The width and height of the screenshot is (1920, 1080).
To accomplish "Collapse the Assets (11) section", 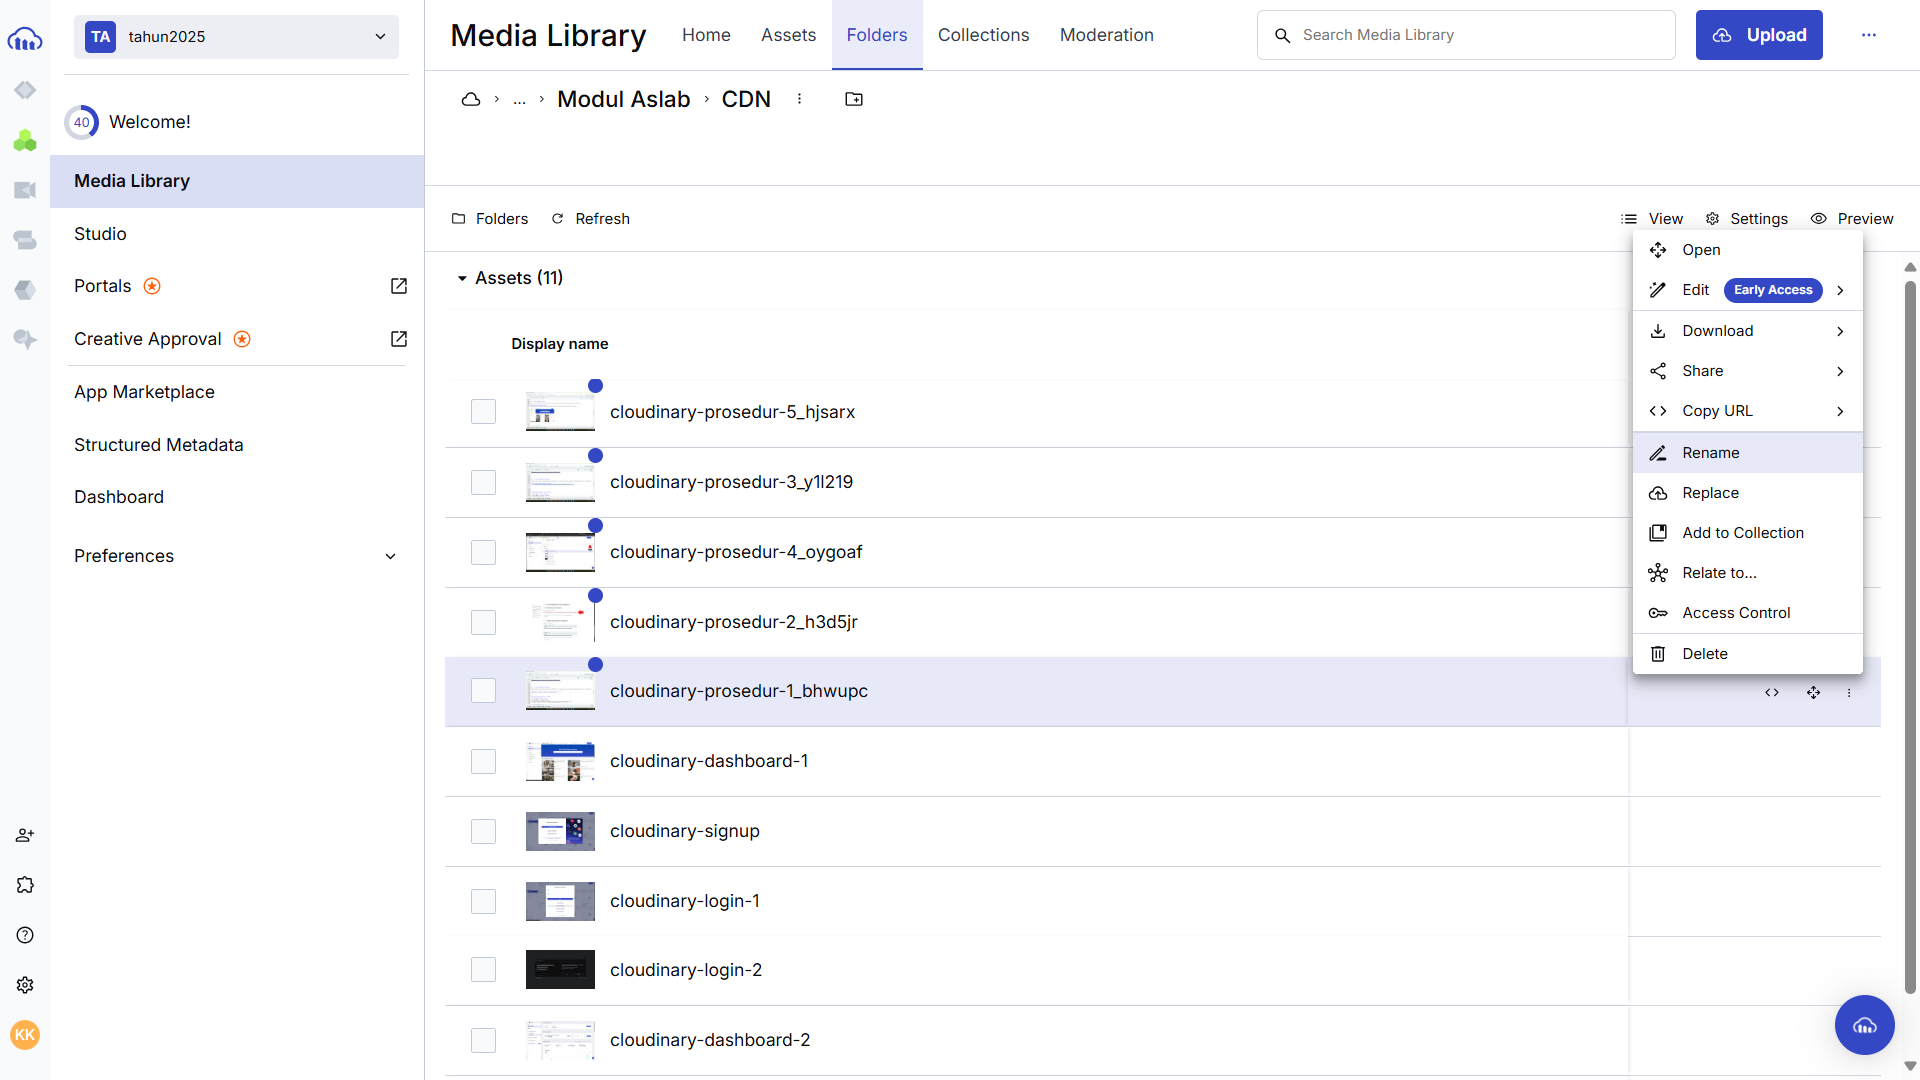I will tap(461, 278).
